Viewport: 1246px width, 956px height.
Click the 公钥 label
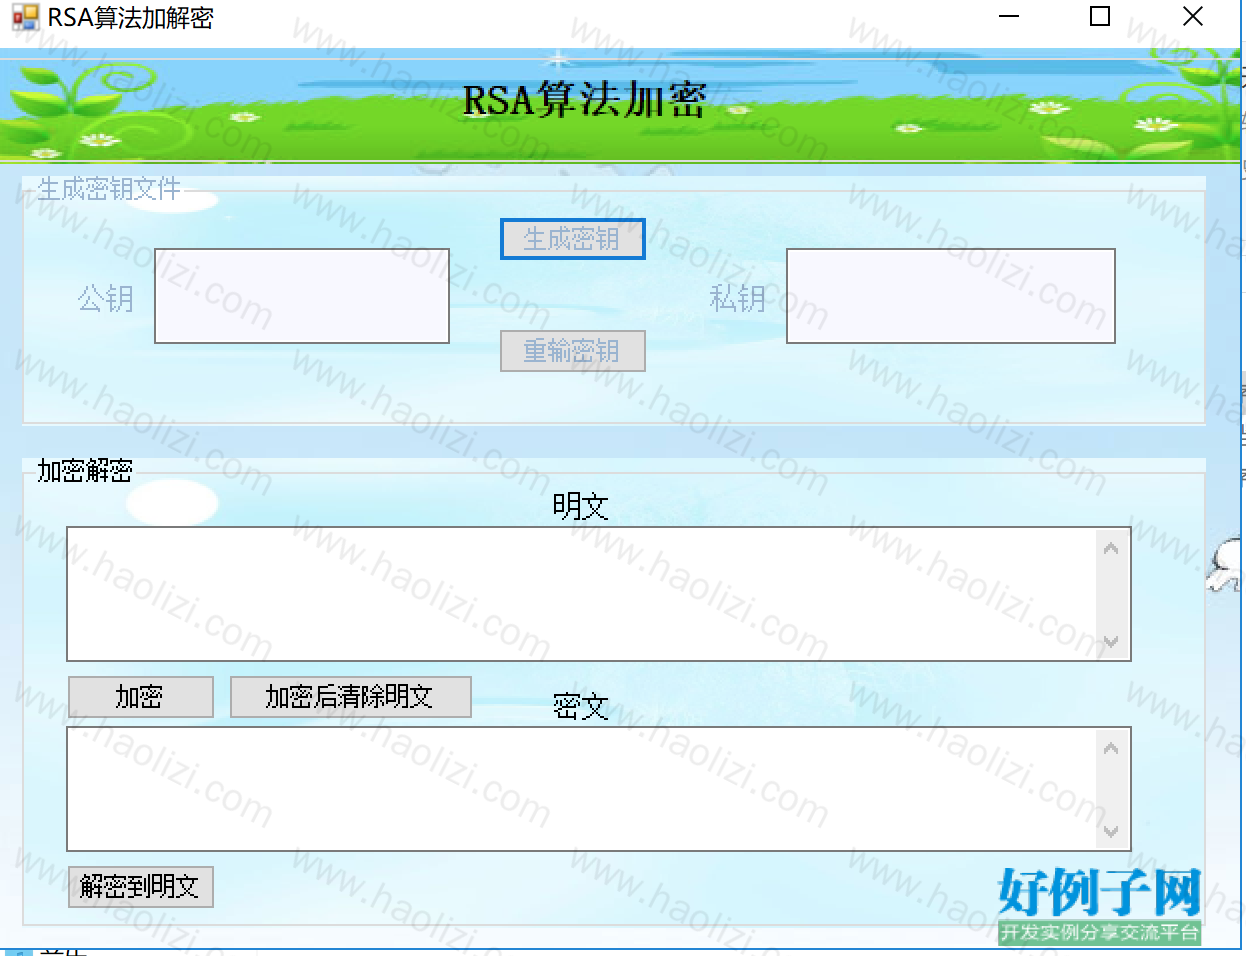106,298
